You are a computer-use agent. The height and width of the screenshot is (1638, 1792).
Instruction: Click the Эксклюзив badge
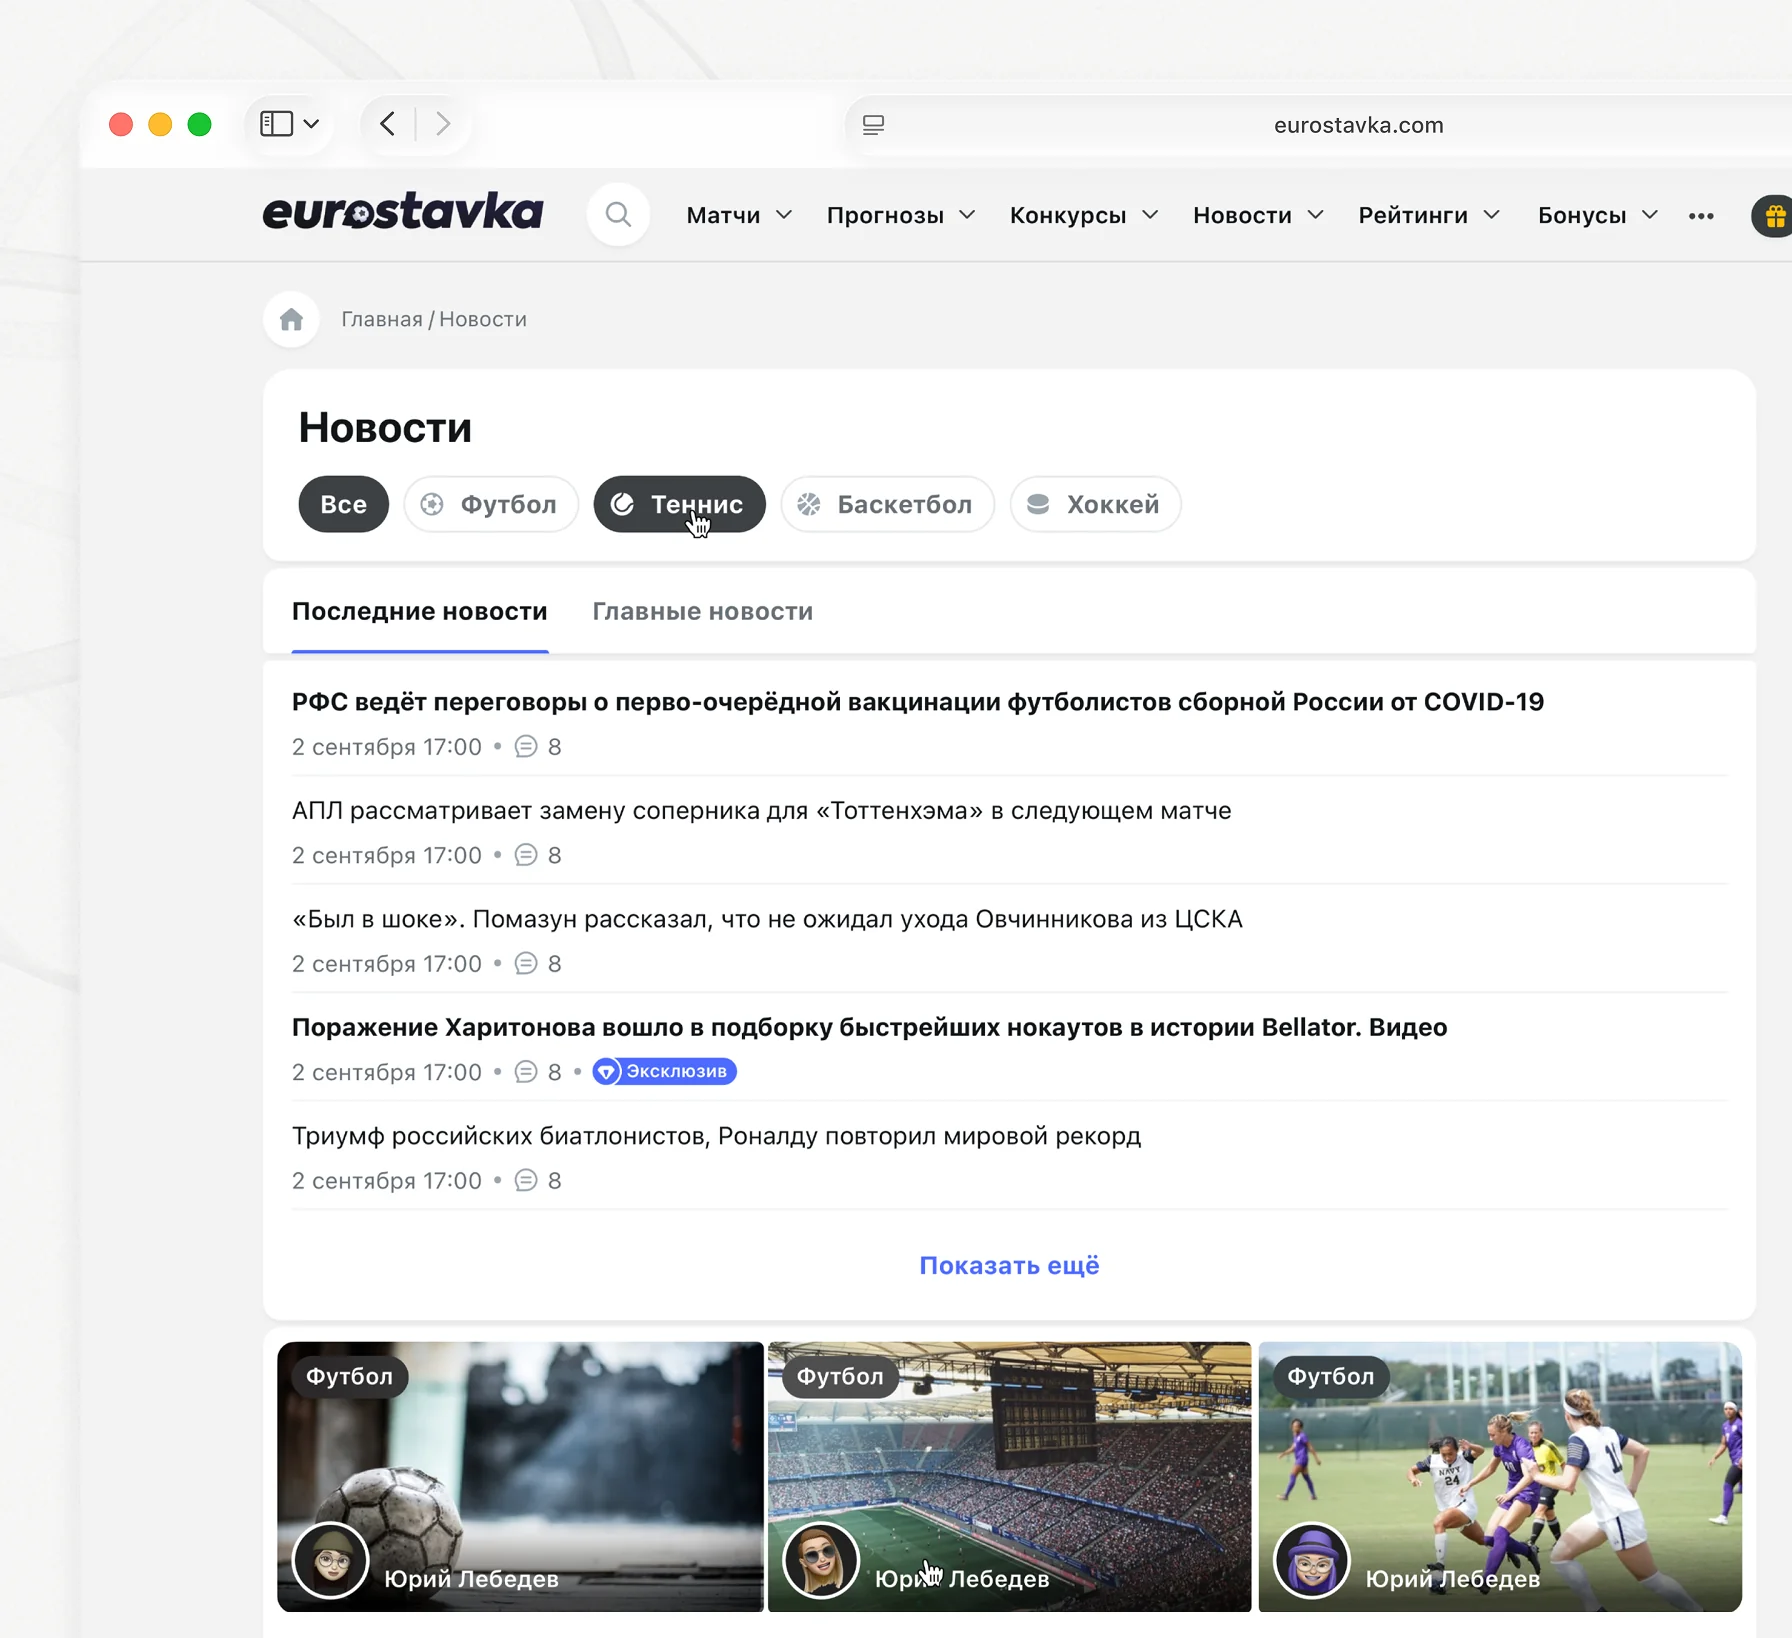pos(664,1071)
